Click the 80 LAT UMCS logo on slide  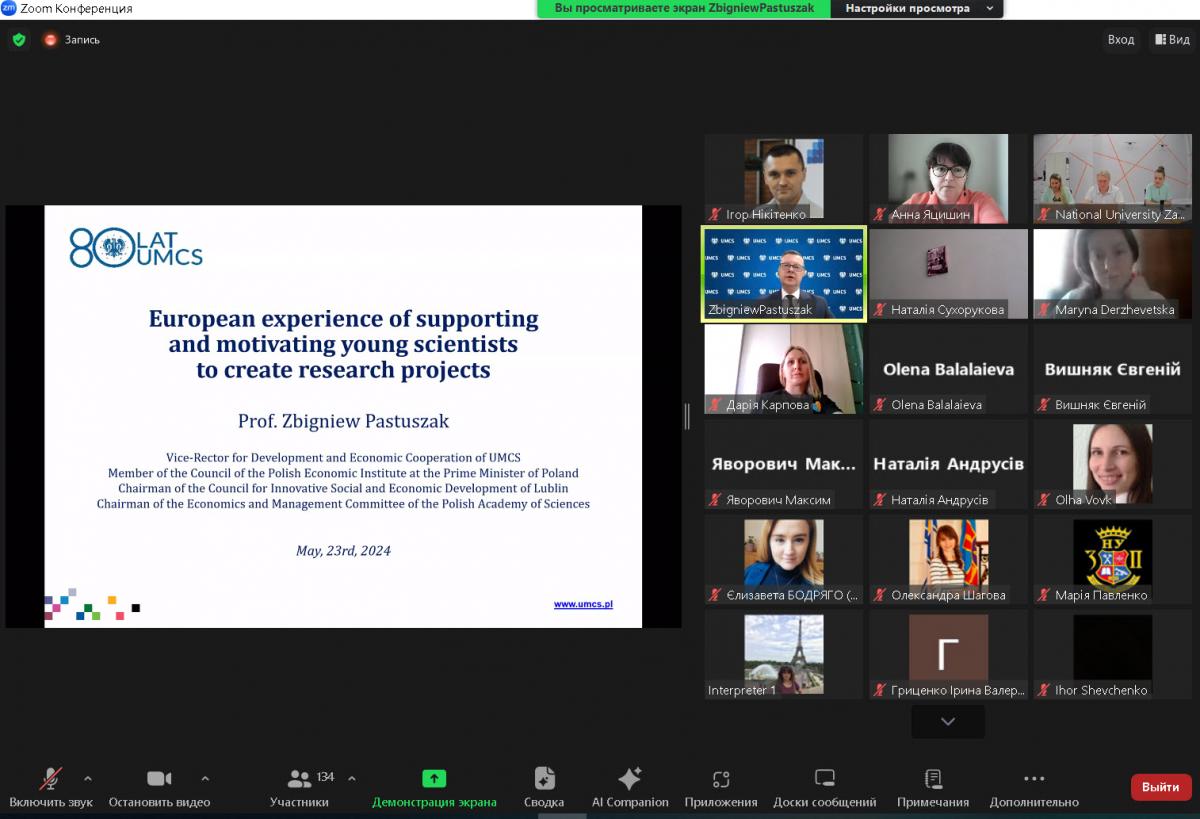coord(136,247)
